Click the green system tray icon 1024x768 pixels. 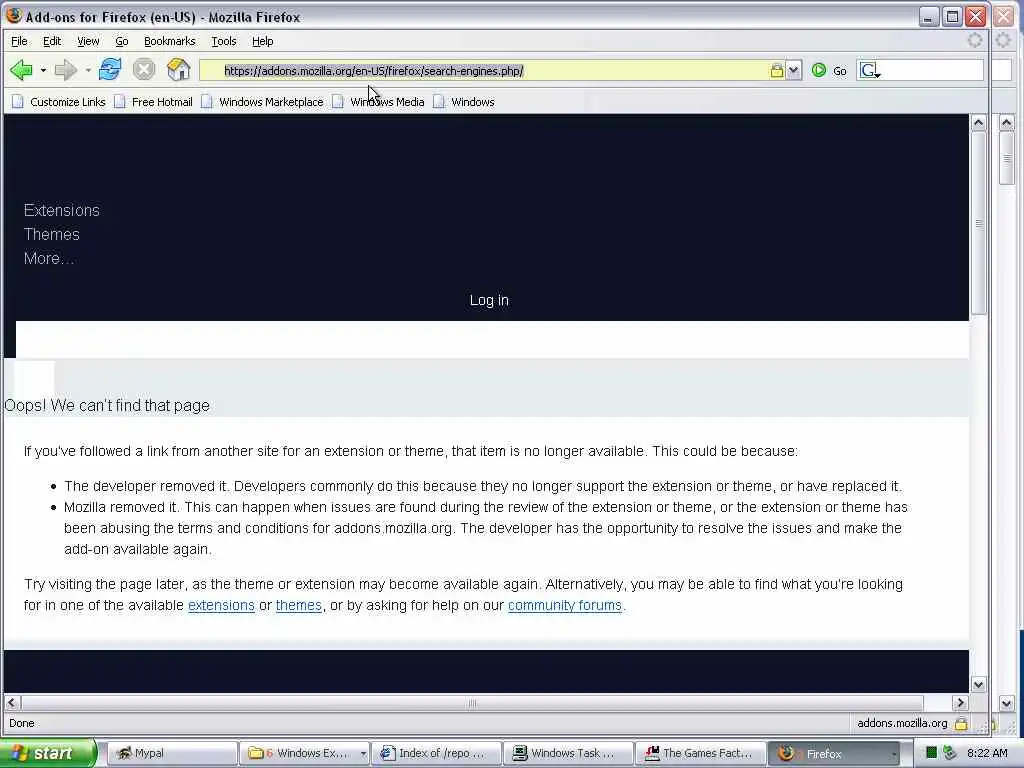click(931, 753)
